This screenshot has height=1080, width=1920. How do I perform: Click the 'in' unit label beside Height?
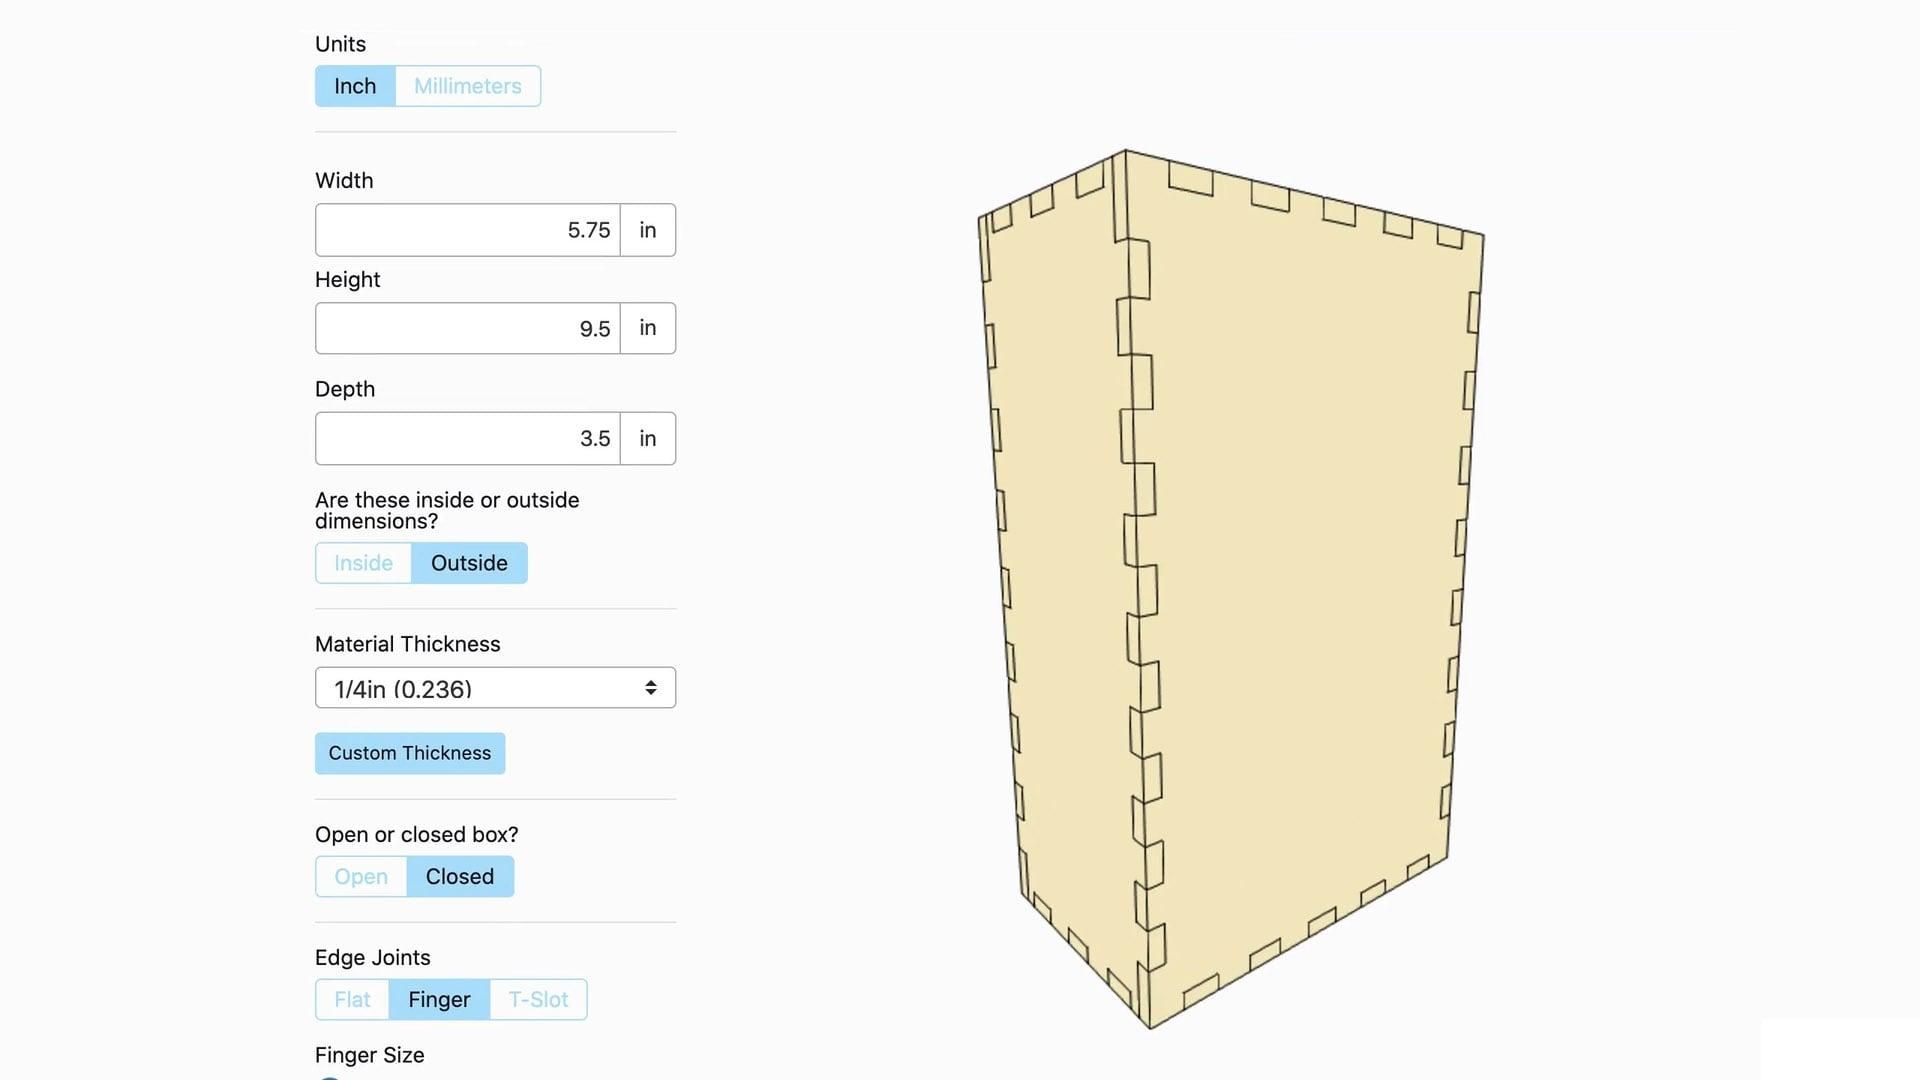click(648, 328)
